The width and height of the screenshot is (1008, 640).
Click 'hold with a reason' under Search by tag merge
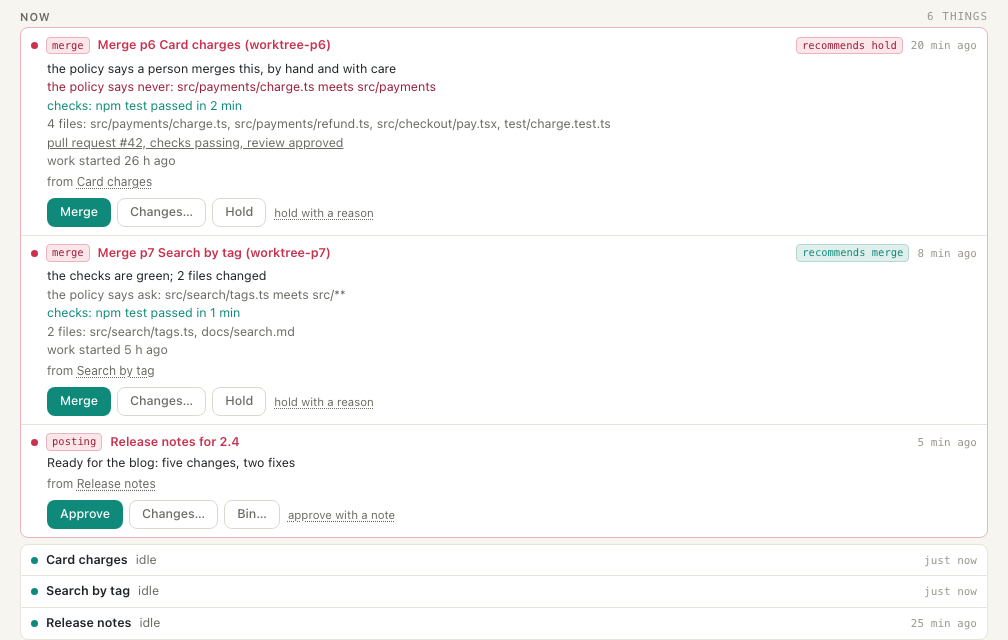pyautogui.click(x=323, y=402)
